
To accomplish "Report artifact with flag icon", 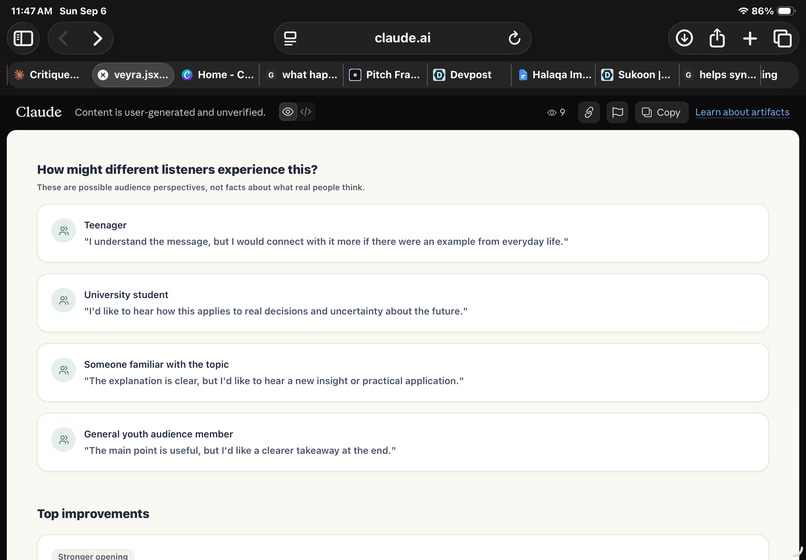I will 617,112.
